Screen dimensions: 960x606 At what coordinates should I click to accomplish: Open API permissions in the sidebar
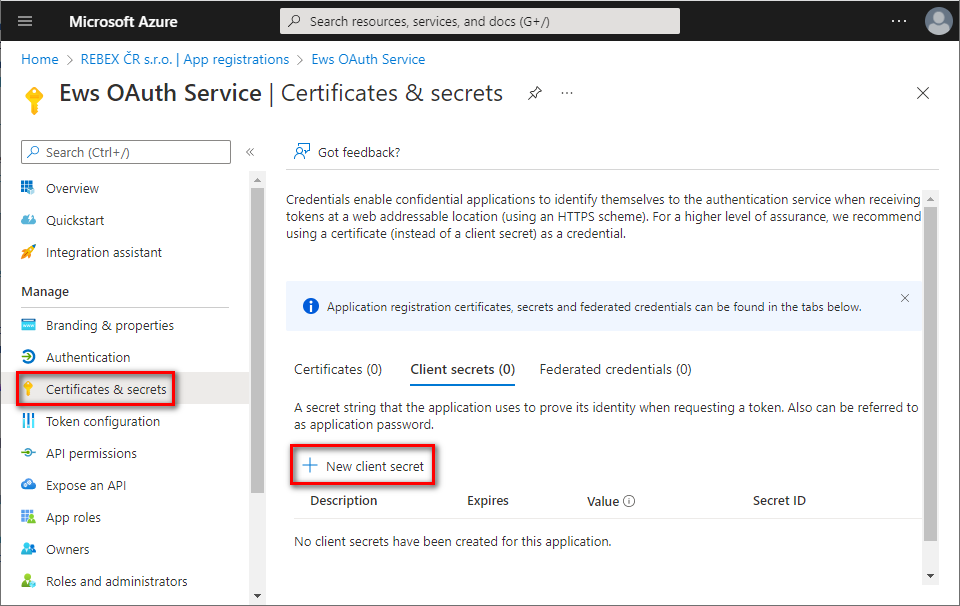(91, 453)
